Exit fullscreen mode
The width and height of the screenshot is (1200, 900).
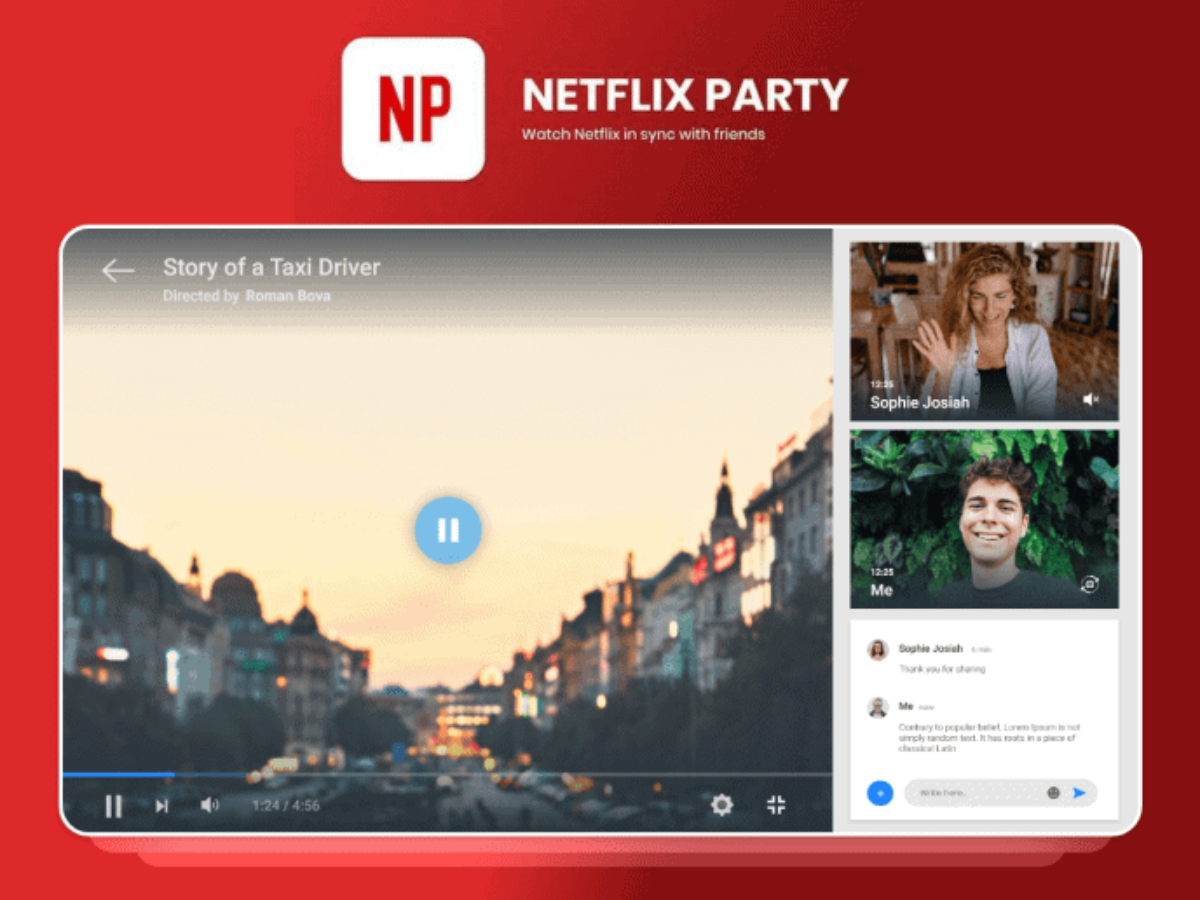[776, 805]
